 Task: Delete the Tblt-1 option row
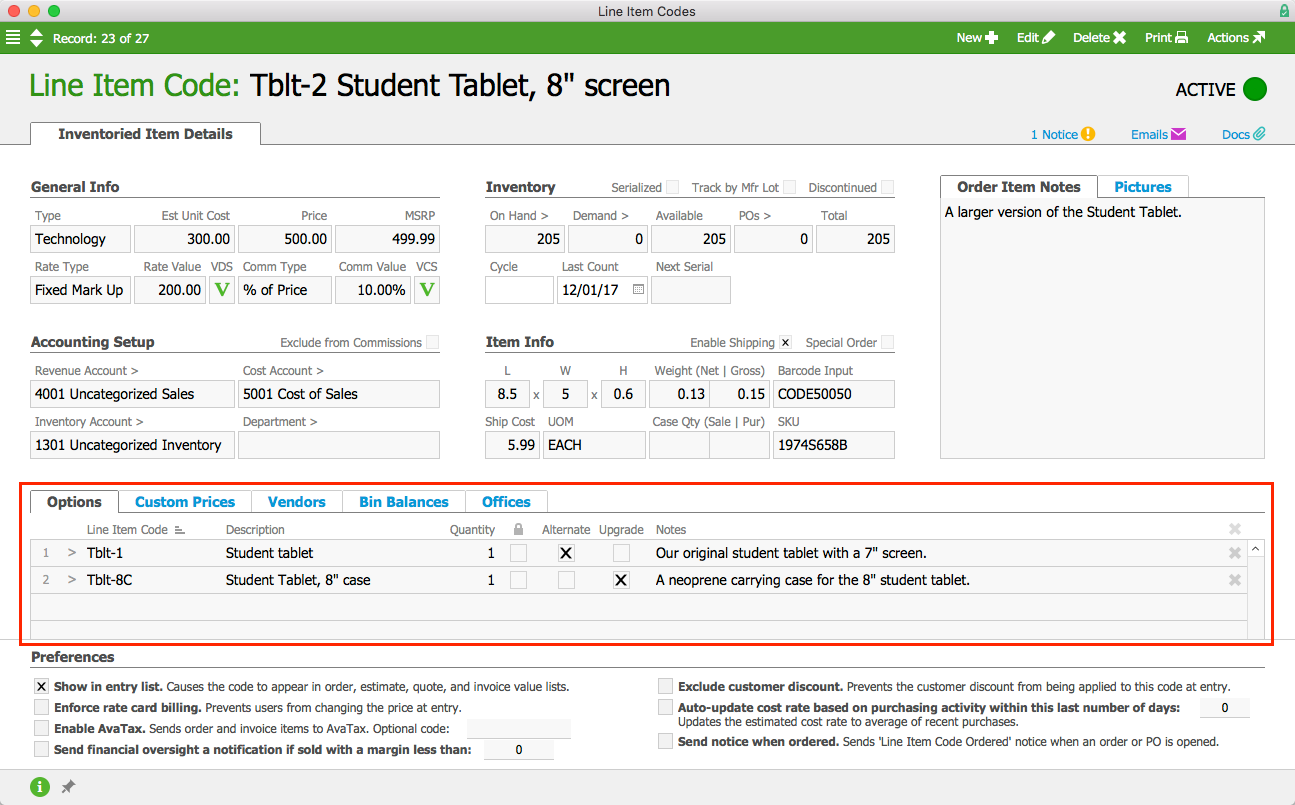click(1235, 553)
